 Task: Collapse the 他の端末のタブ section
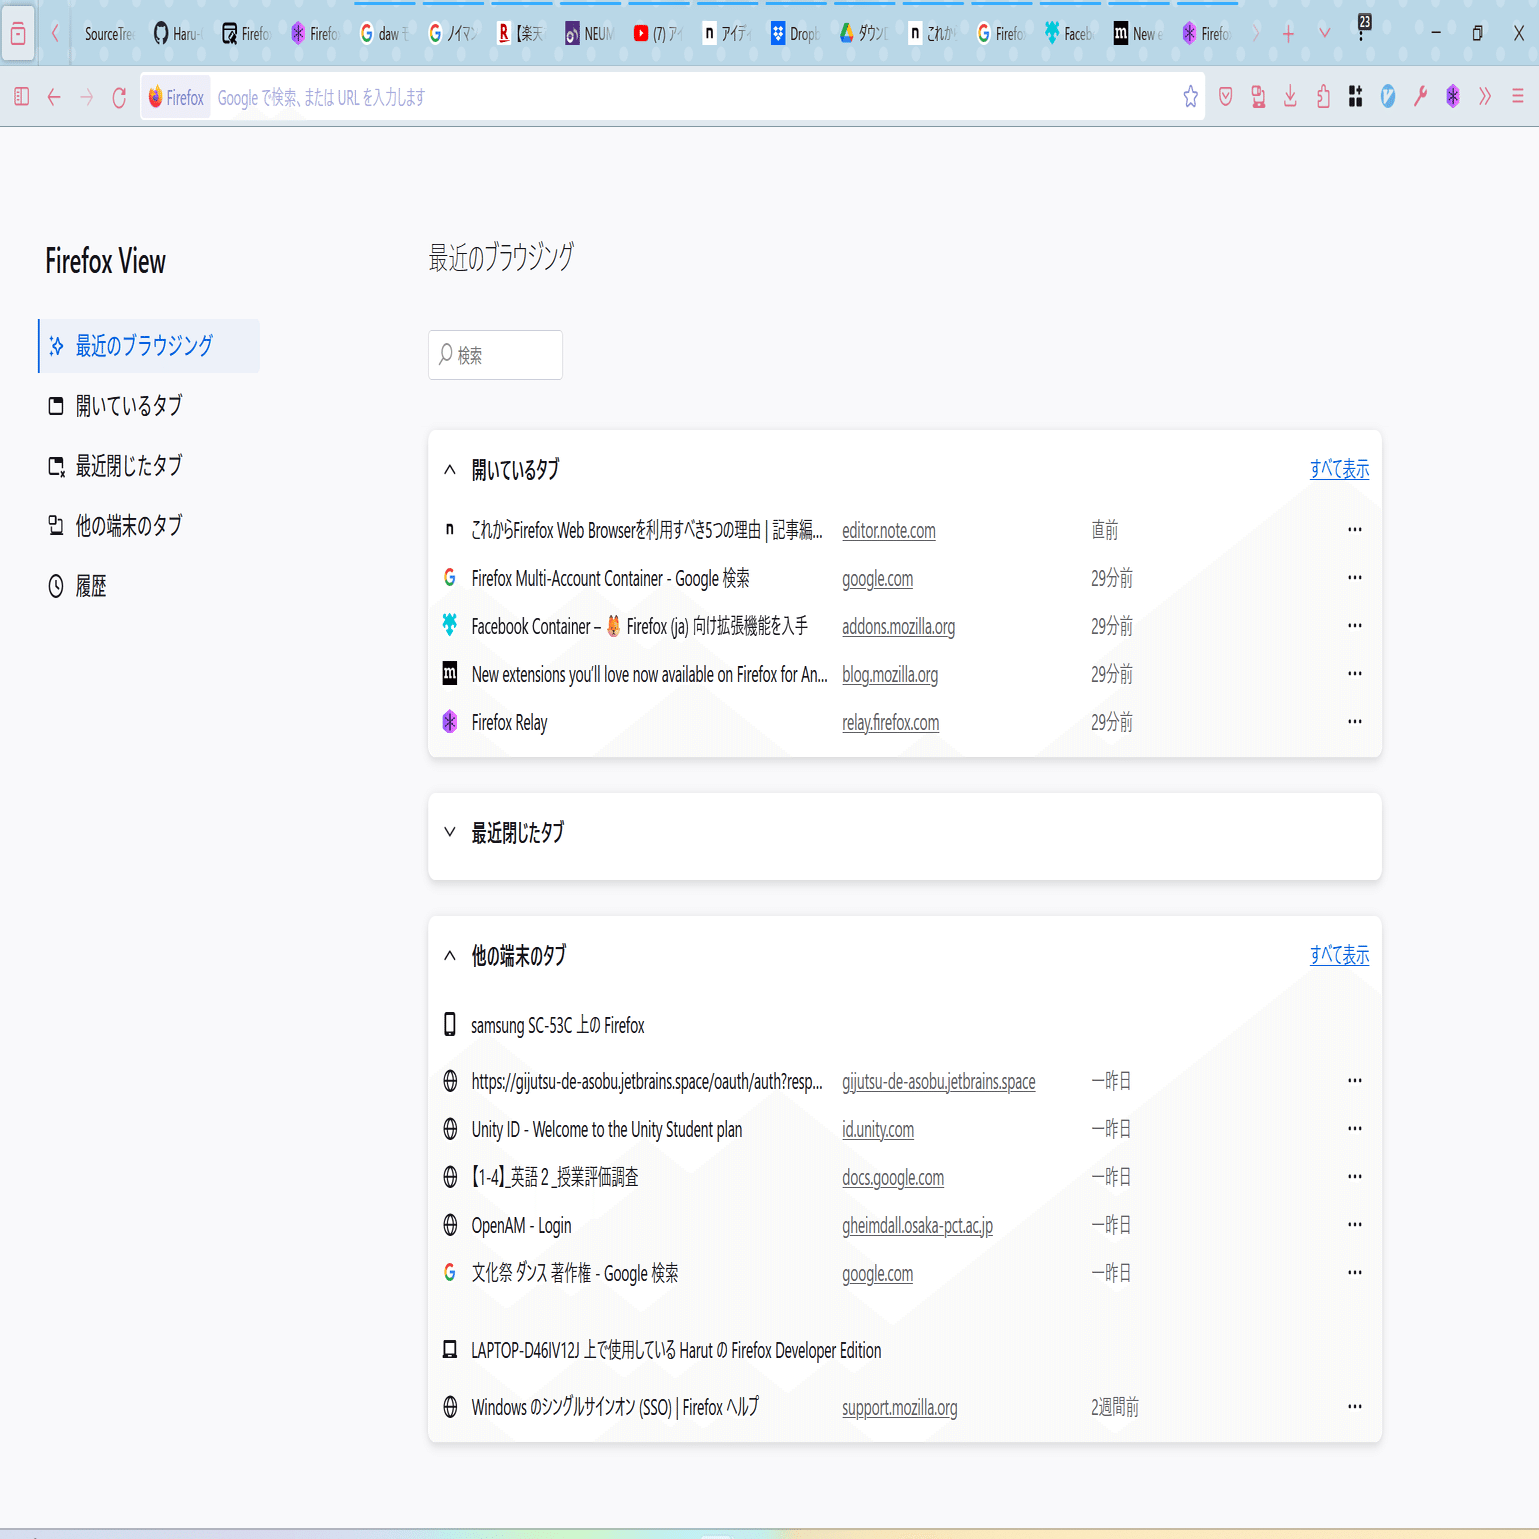(450, 955)
